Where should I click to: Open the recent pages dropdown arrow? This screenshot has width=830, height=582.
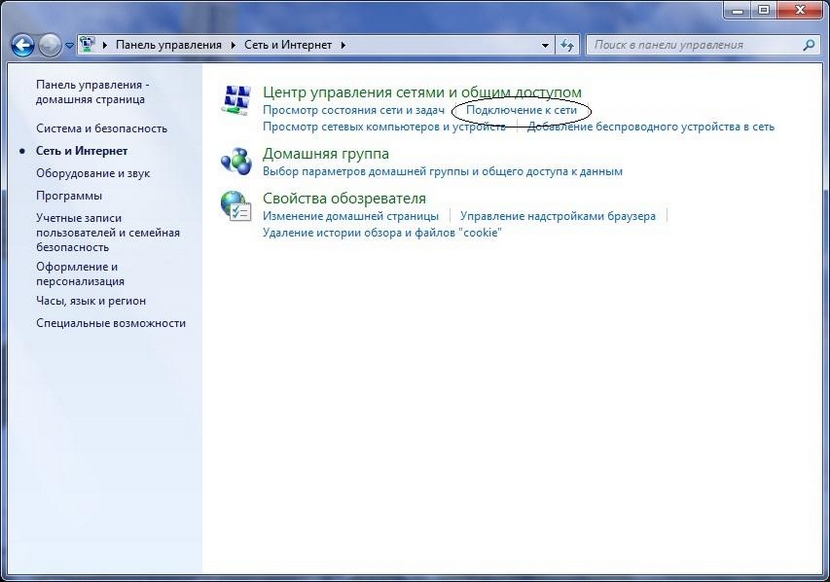click(69, 46)
